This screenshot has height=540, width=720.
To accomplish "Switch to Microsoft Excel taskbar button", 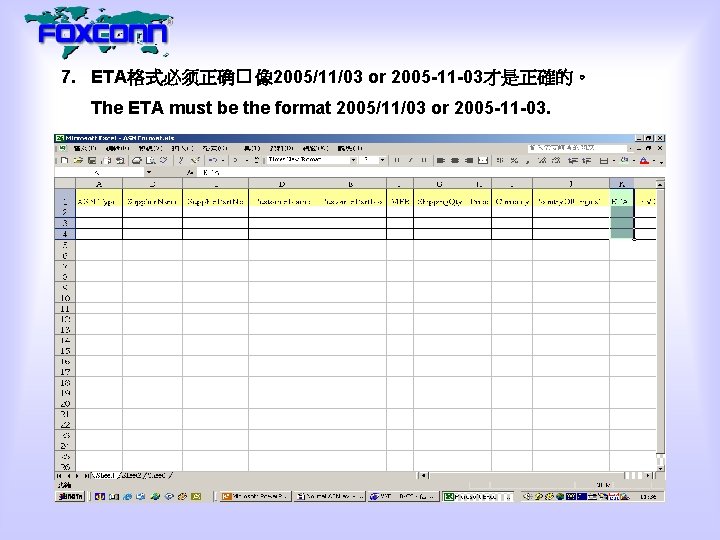I will click(x=478, y=496).
